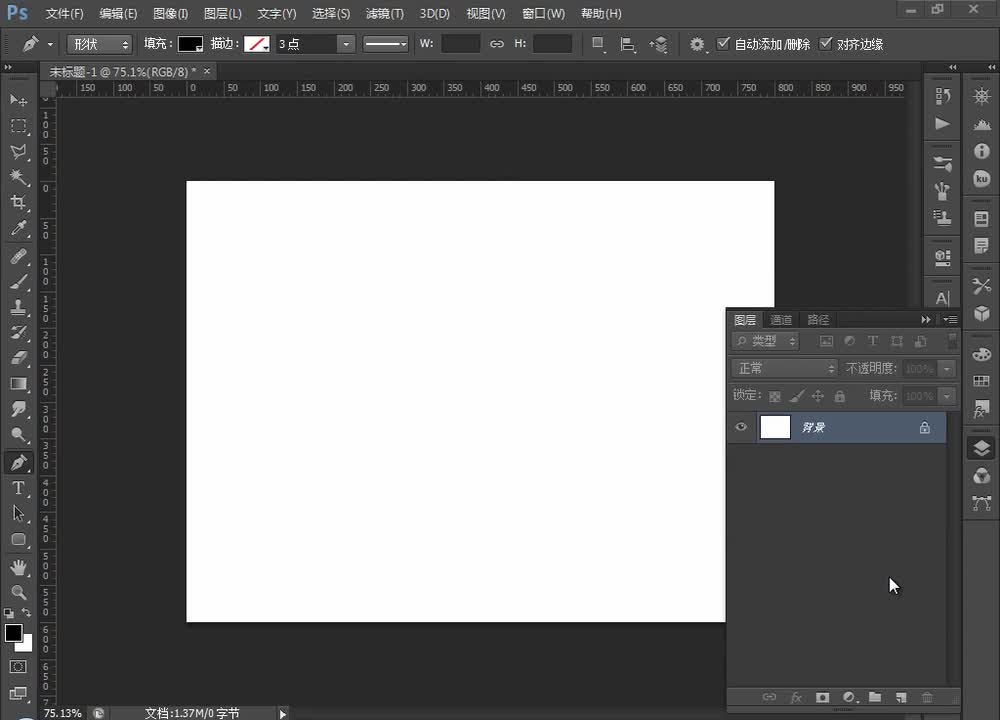Swap foreground and background colors
The height and width of the screenshot is (720, 1000).
click(26, 613)
